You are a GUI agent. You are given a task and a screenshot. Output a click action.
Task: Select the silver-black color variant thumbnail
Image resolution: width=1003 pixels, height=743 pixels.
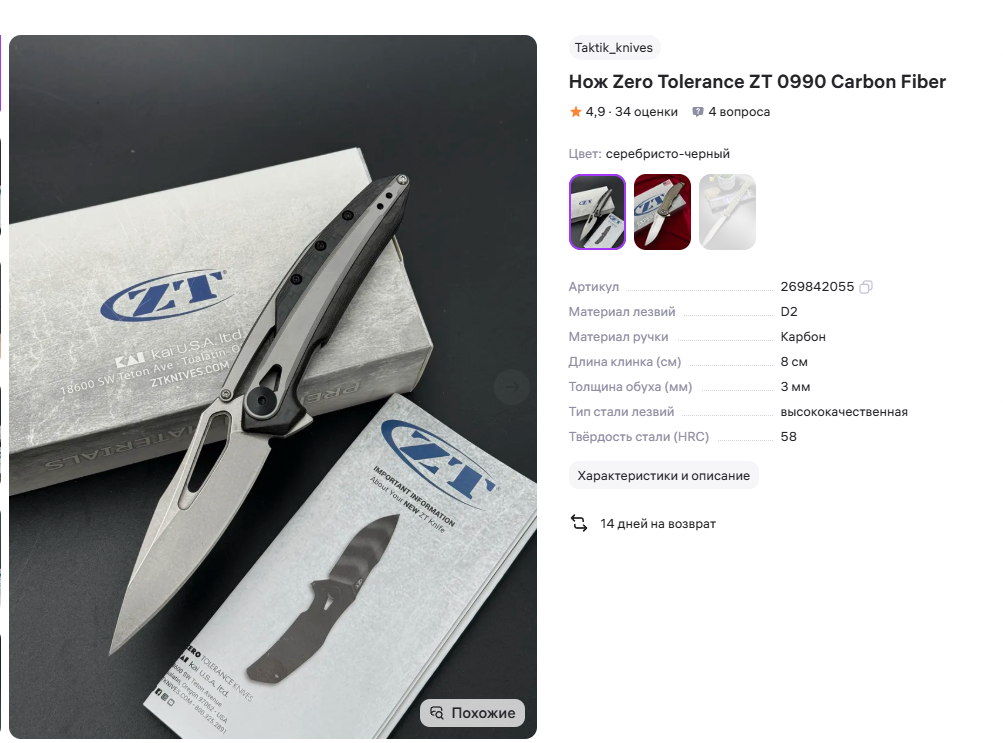[597, 212]
